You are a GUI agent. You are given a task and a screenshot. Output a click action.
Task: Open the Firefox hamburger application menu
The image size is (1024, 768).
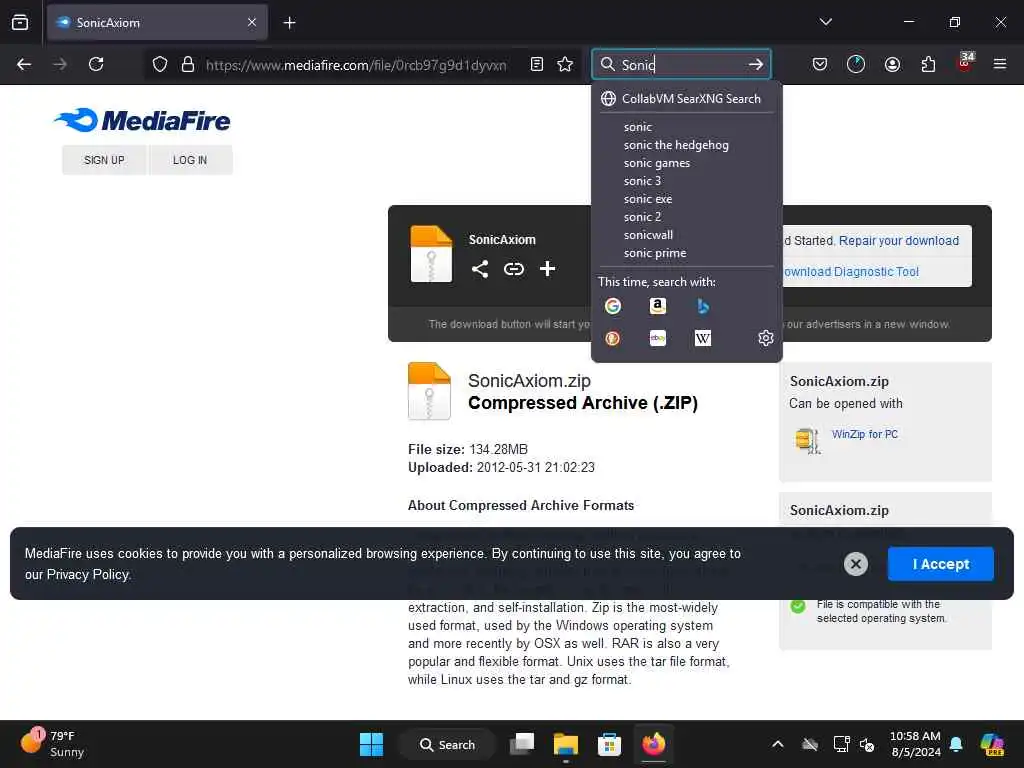coord(1000,64)
